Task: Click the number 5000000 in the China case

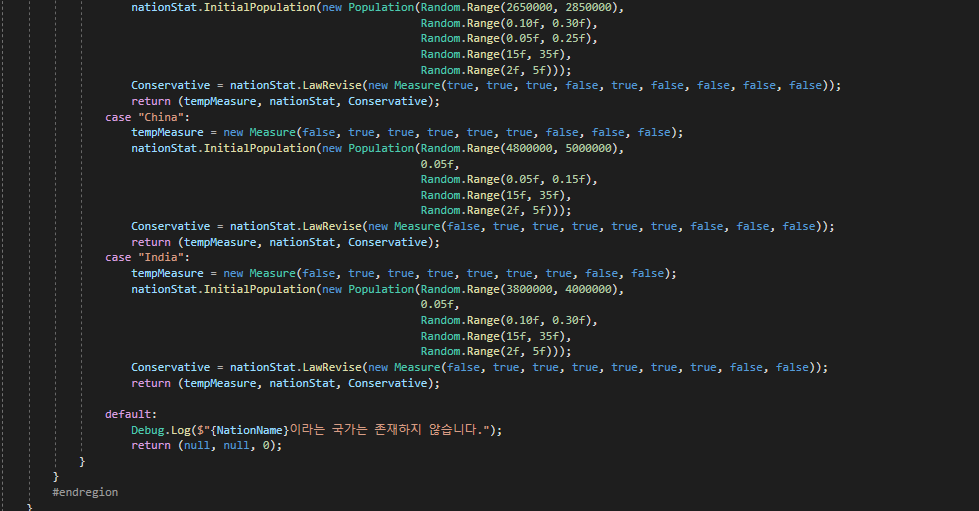Action: (x=589, y=149)
